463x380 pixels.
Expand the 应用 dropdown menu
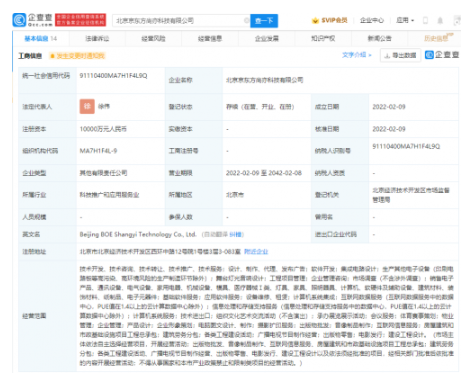(405, 20)
